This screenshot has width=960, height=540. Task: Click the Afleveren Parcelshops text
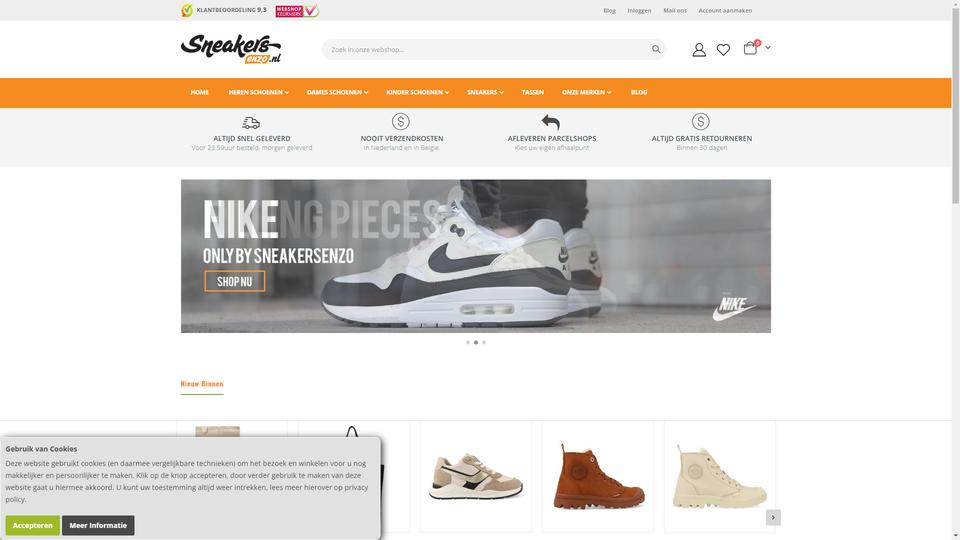click(552, 138)
